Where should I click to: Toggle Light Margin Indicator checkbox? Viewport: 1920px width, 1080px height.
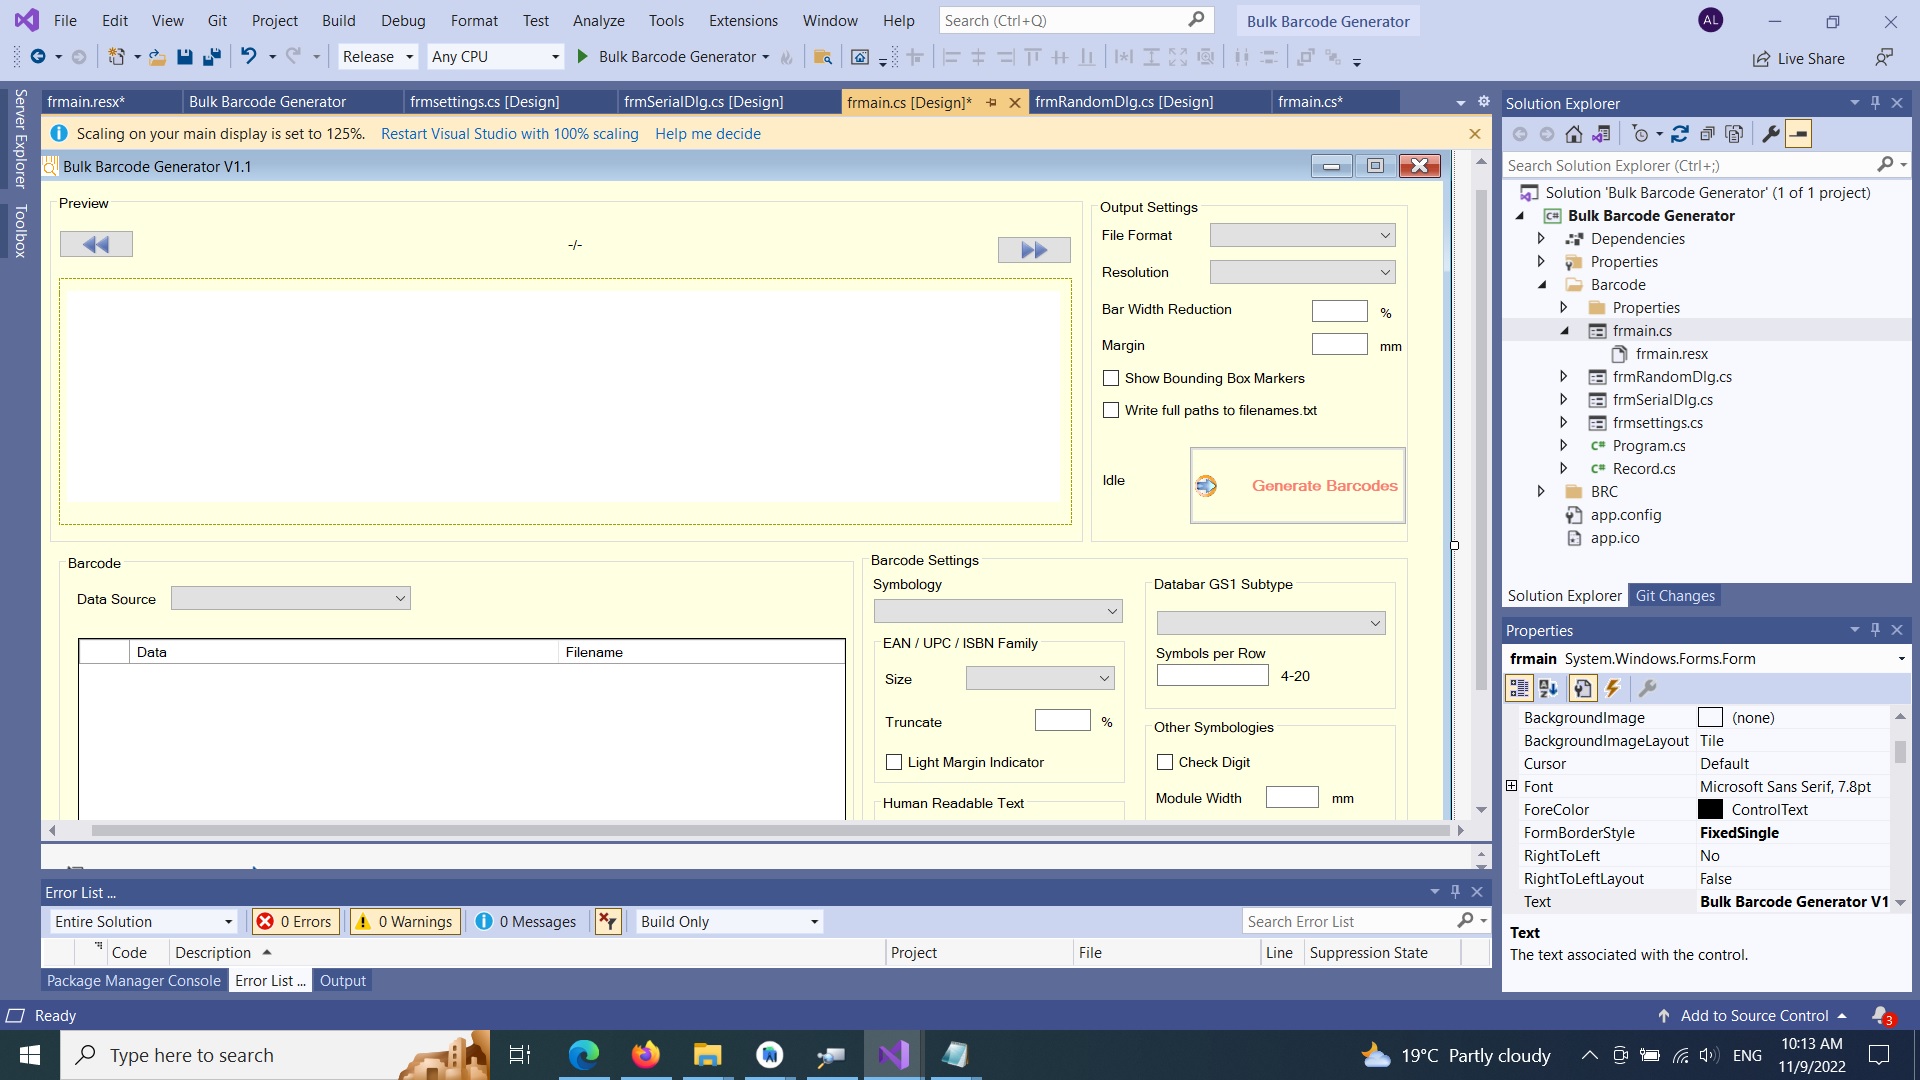[894, 762]
